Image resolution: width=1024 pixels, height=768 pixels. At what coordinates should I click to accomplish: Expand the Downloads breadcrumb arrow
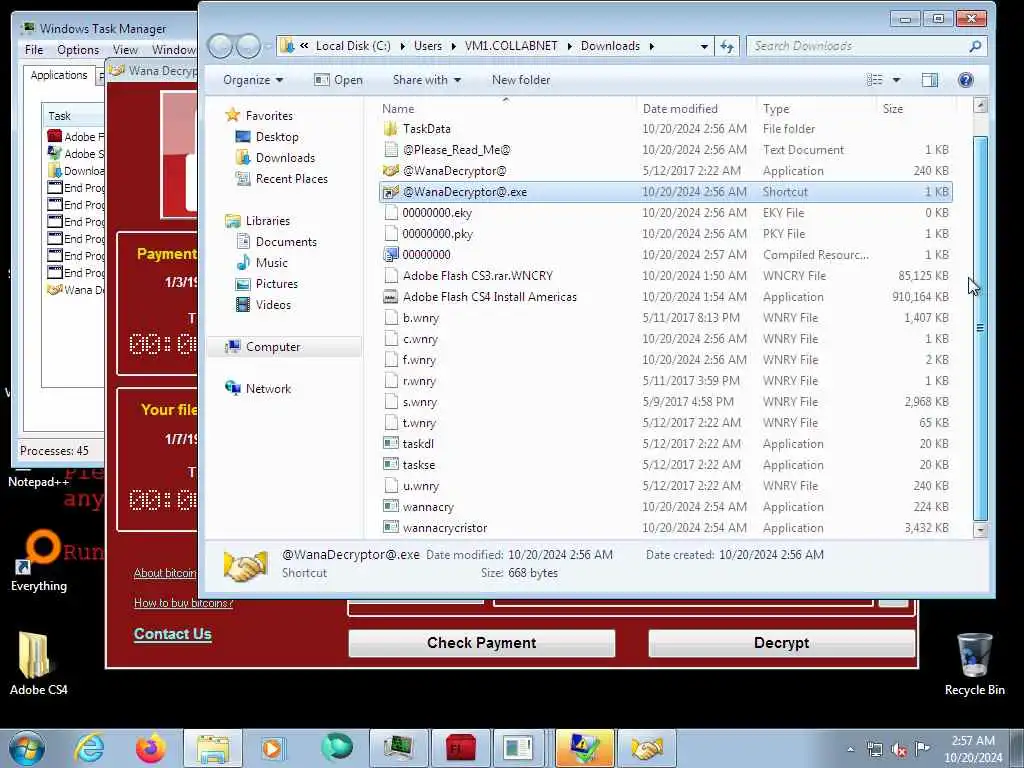point(652,46)
